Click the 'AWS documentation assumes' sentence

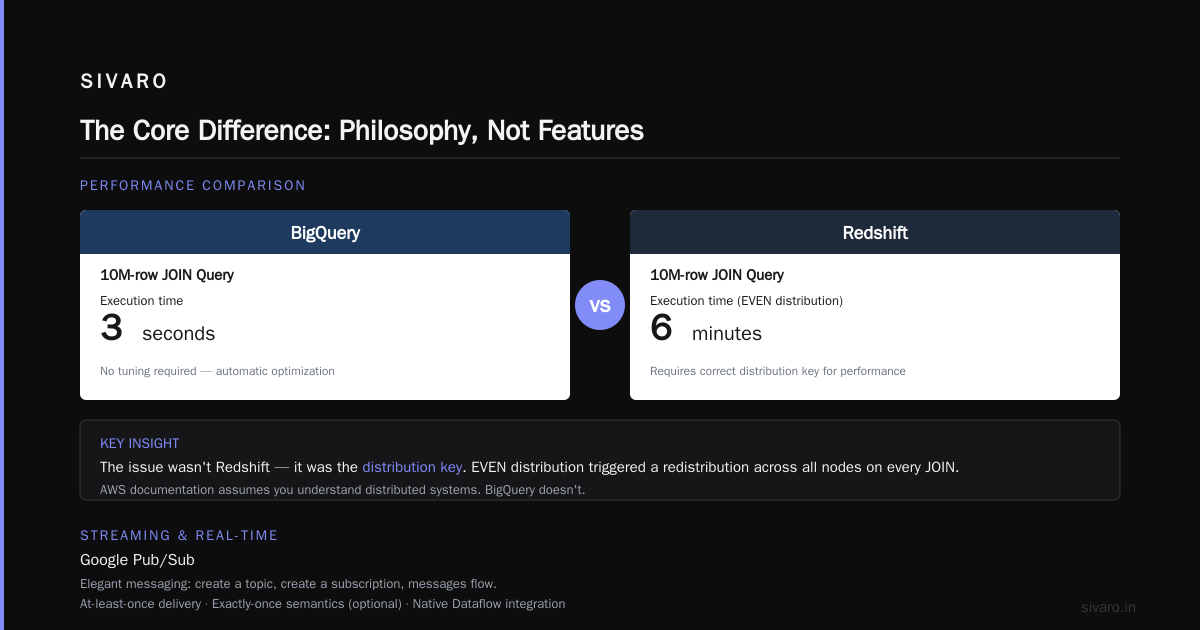(x=342, y=490)
